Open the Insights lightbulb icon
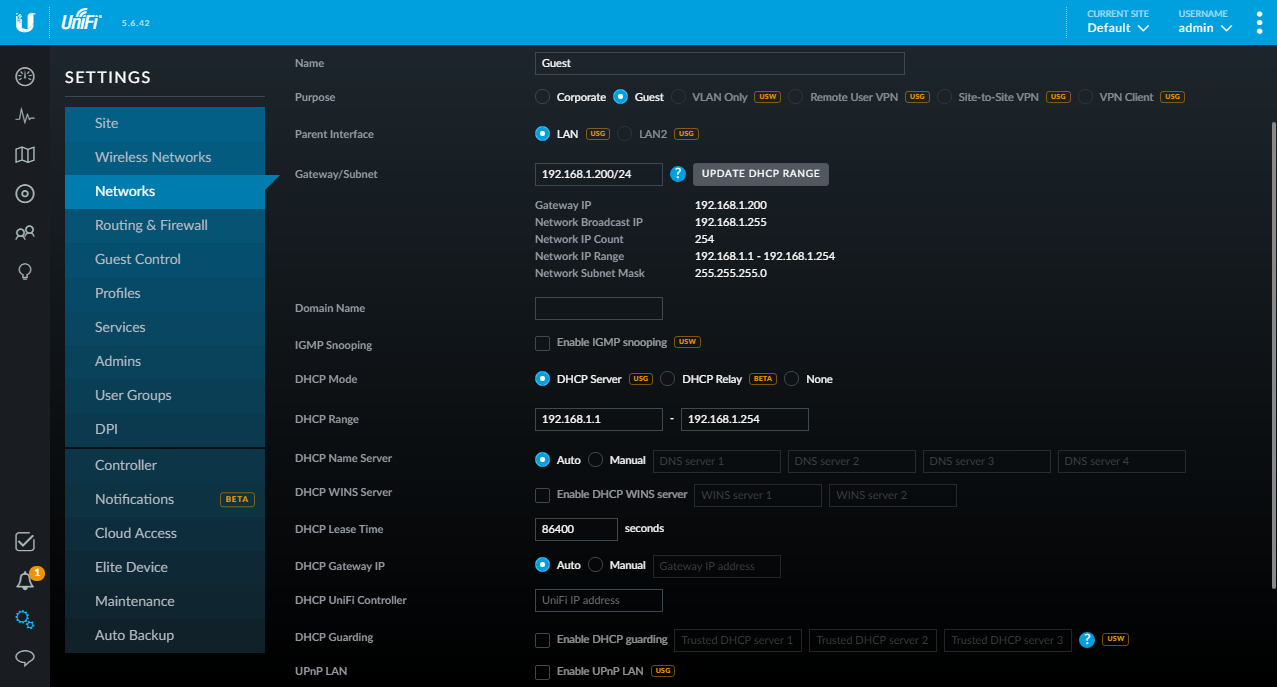This screenshot has width=1277, height=687. 25,272
